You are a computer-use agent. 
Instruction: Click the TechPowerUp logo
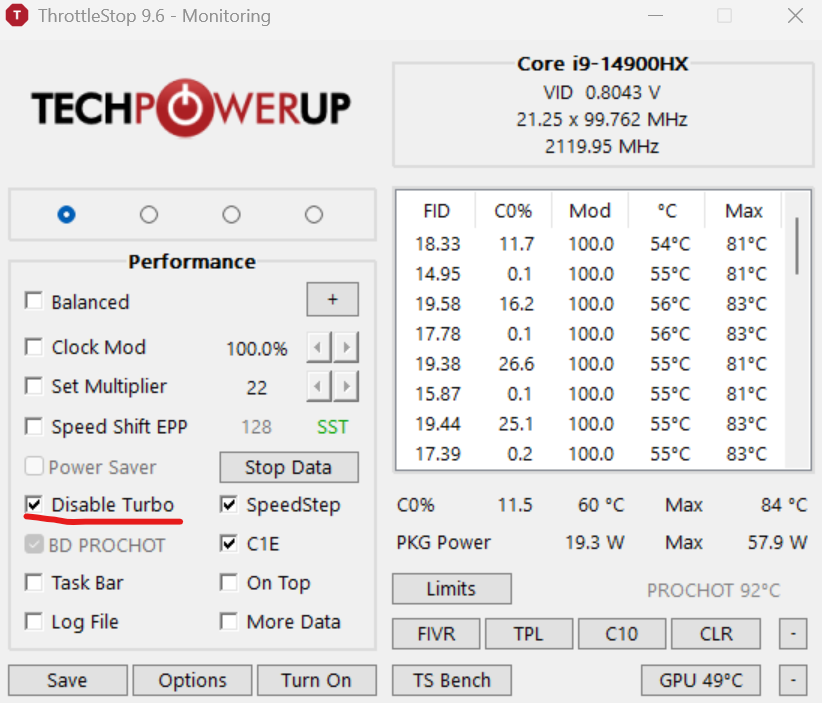191,108
